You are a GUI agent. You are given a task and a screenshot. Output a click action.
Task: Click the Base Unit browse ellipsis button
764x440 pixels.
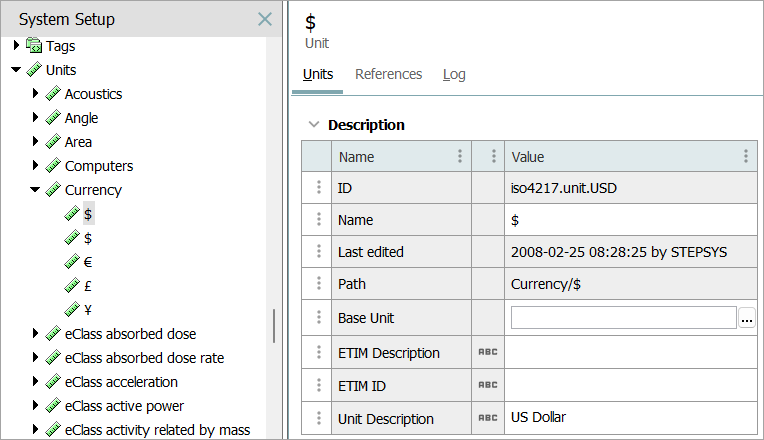coord(746,318)
